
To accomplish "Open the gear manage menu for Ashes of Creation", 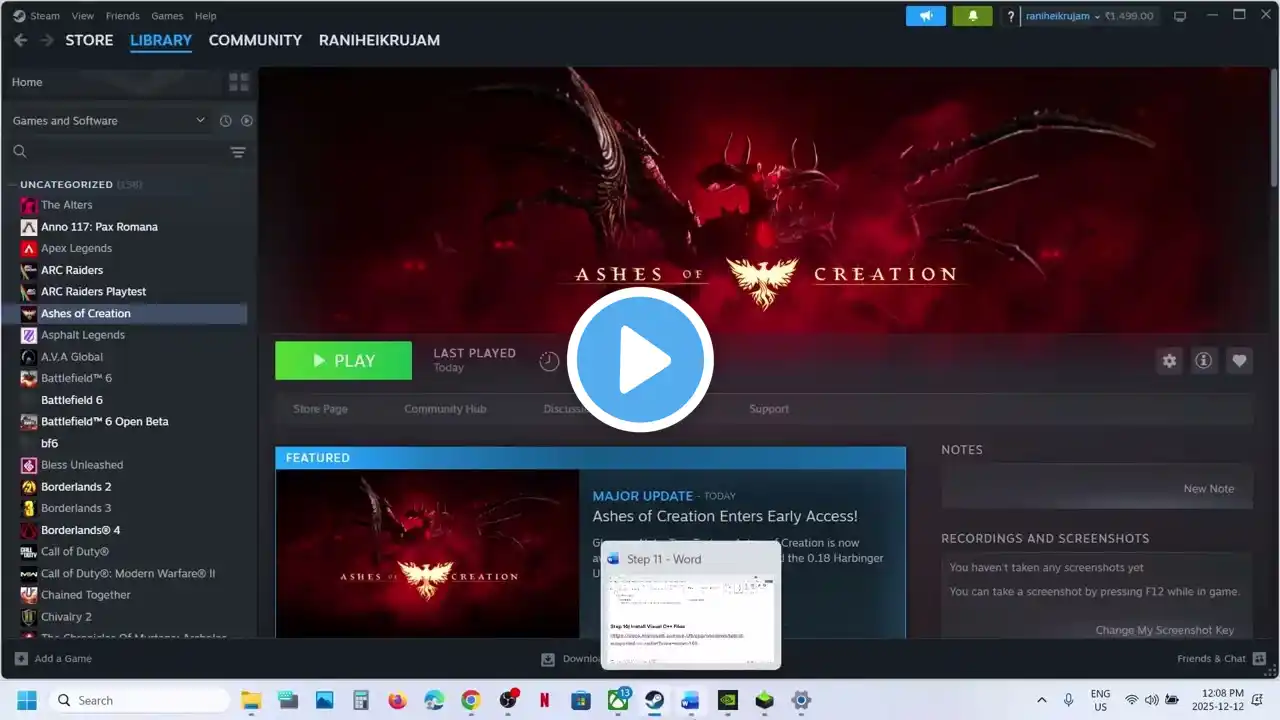I will (1169, 361).
